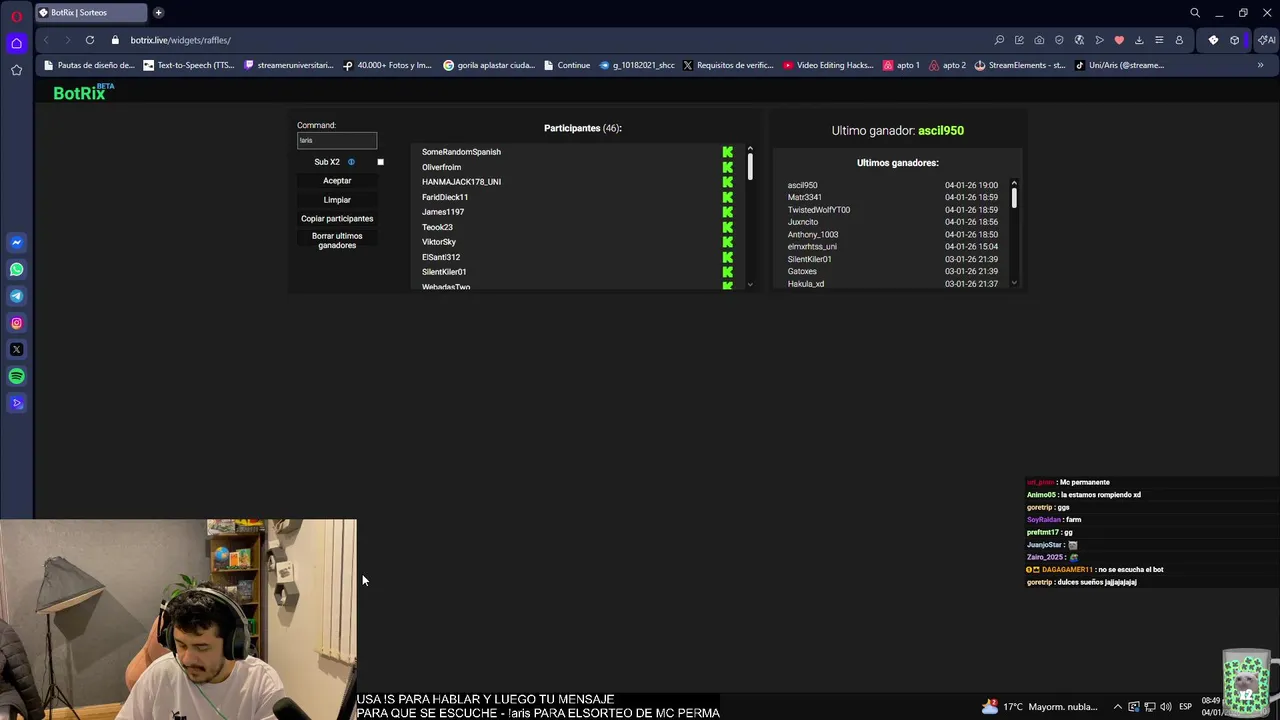Viewport: 1280px width, 720px height.
Task: Open Opera menu logo
Action: tap(16, 16)
